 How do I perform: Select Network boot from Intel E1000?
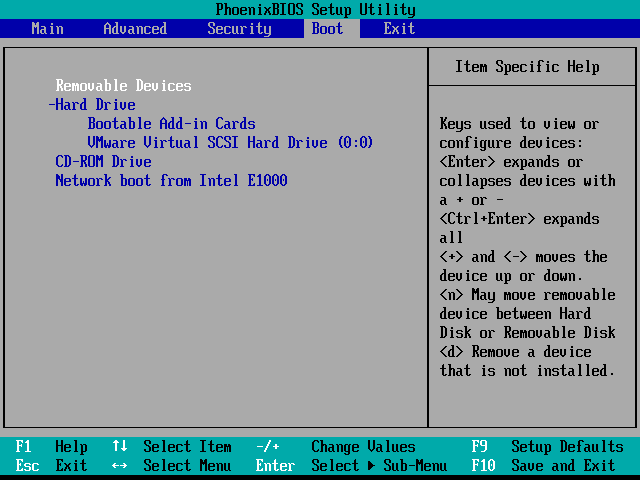coord(171,181)
